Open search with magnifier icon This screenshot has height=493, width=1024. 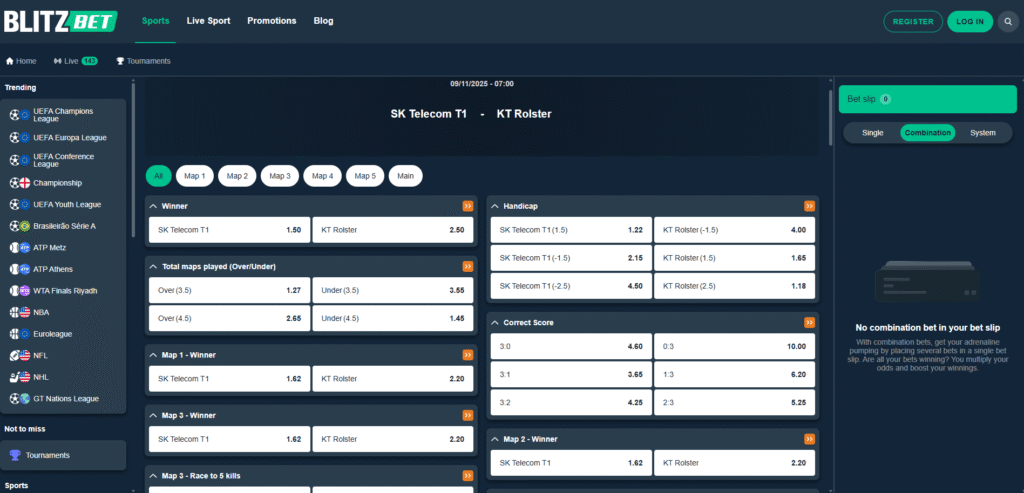pyautogui.click(x=1008, y=22)
